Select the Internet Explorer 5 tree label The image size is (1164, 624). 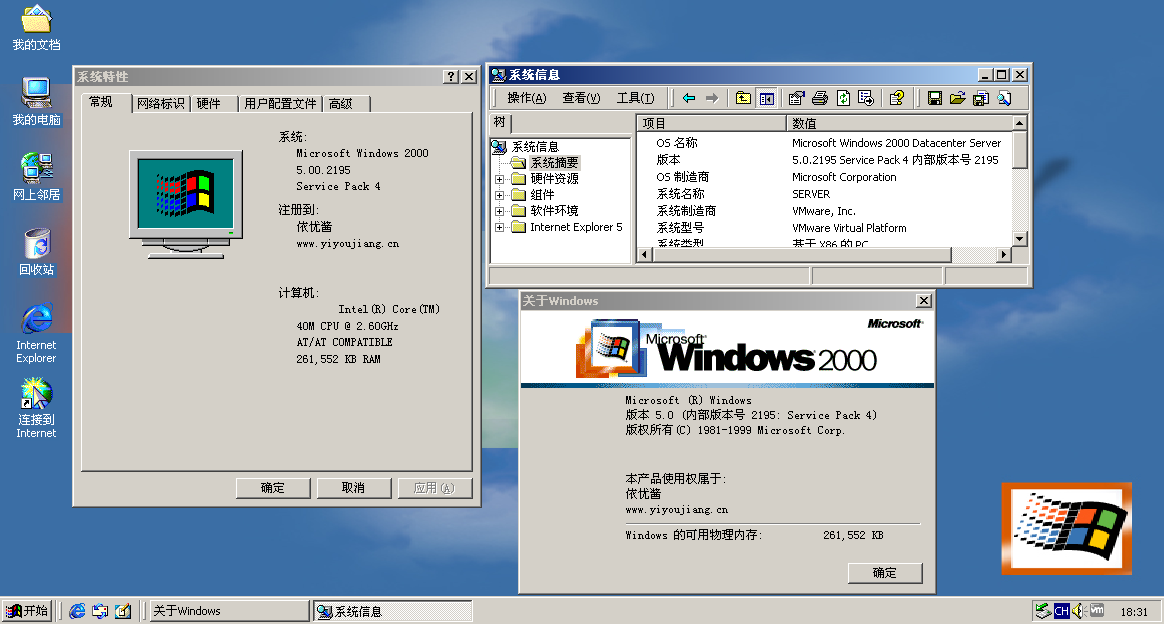click(576, 228)
